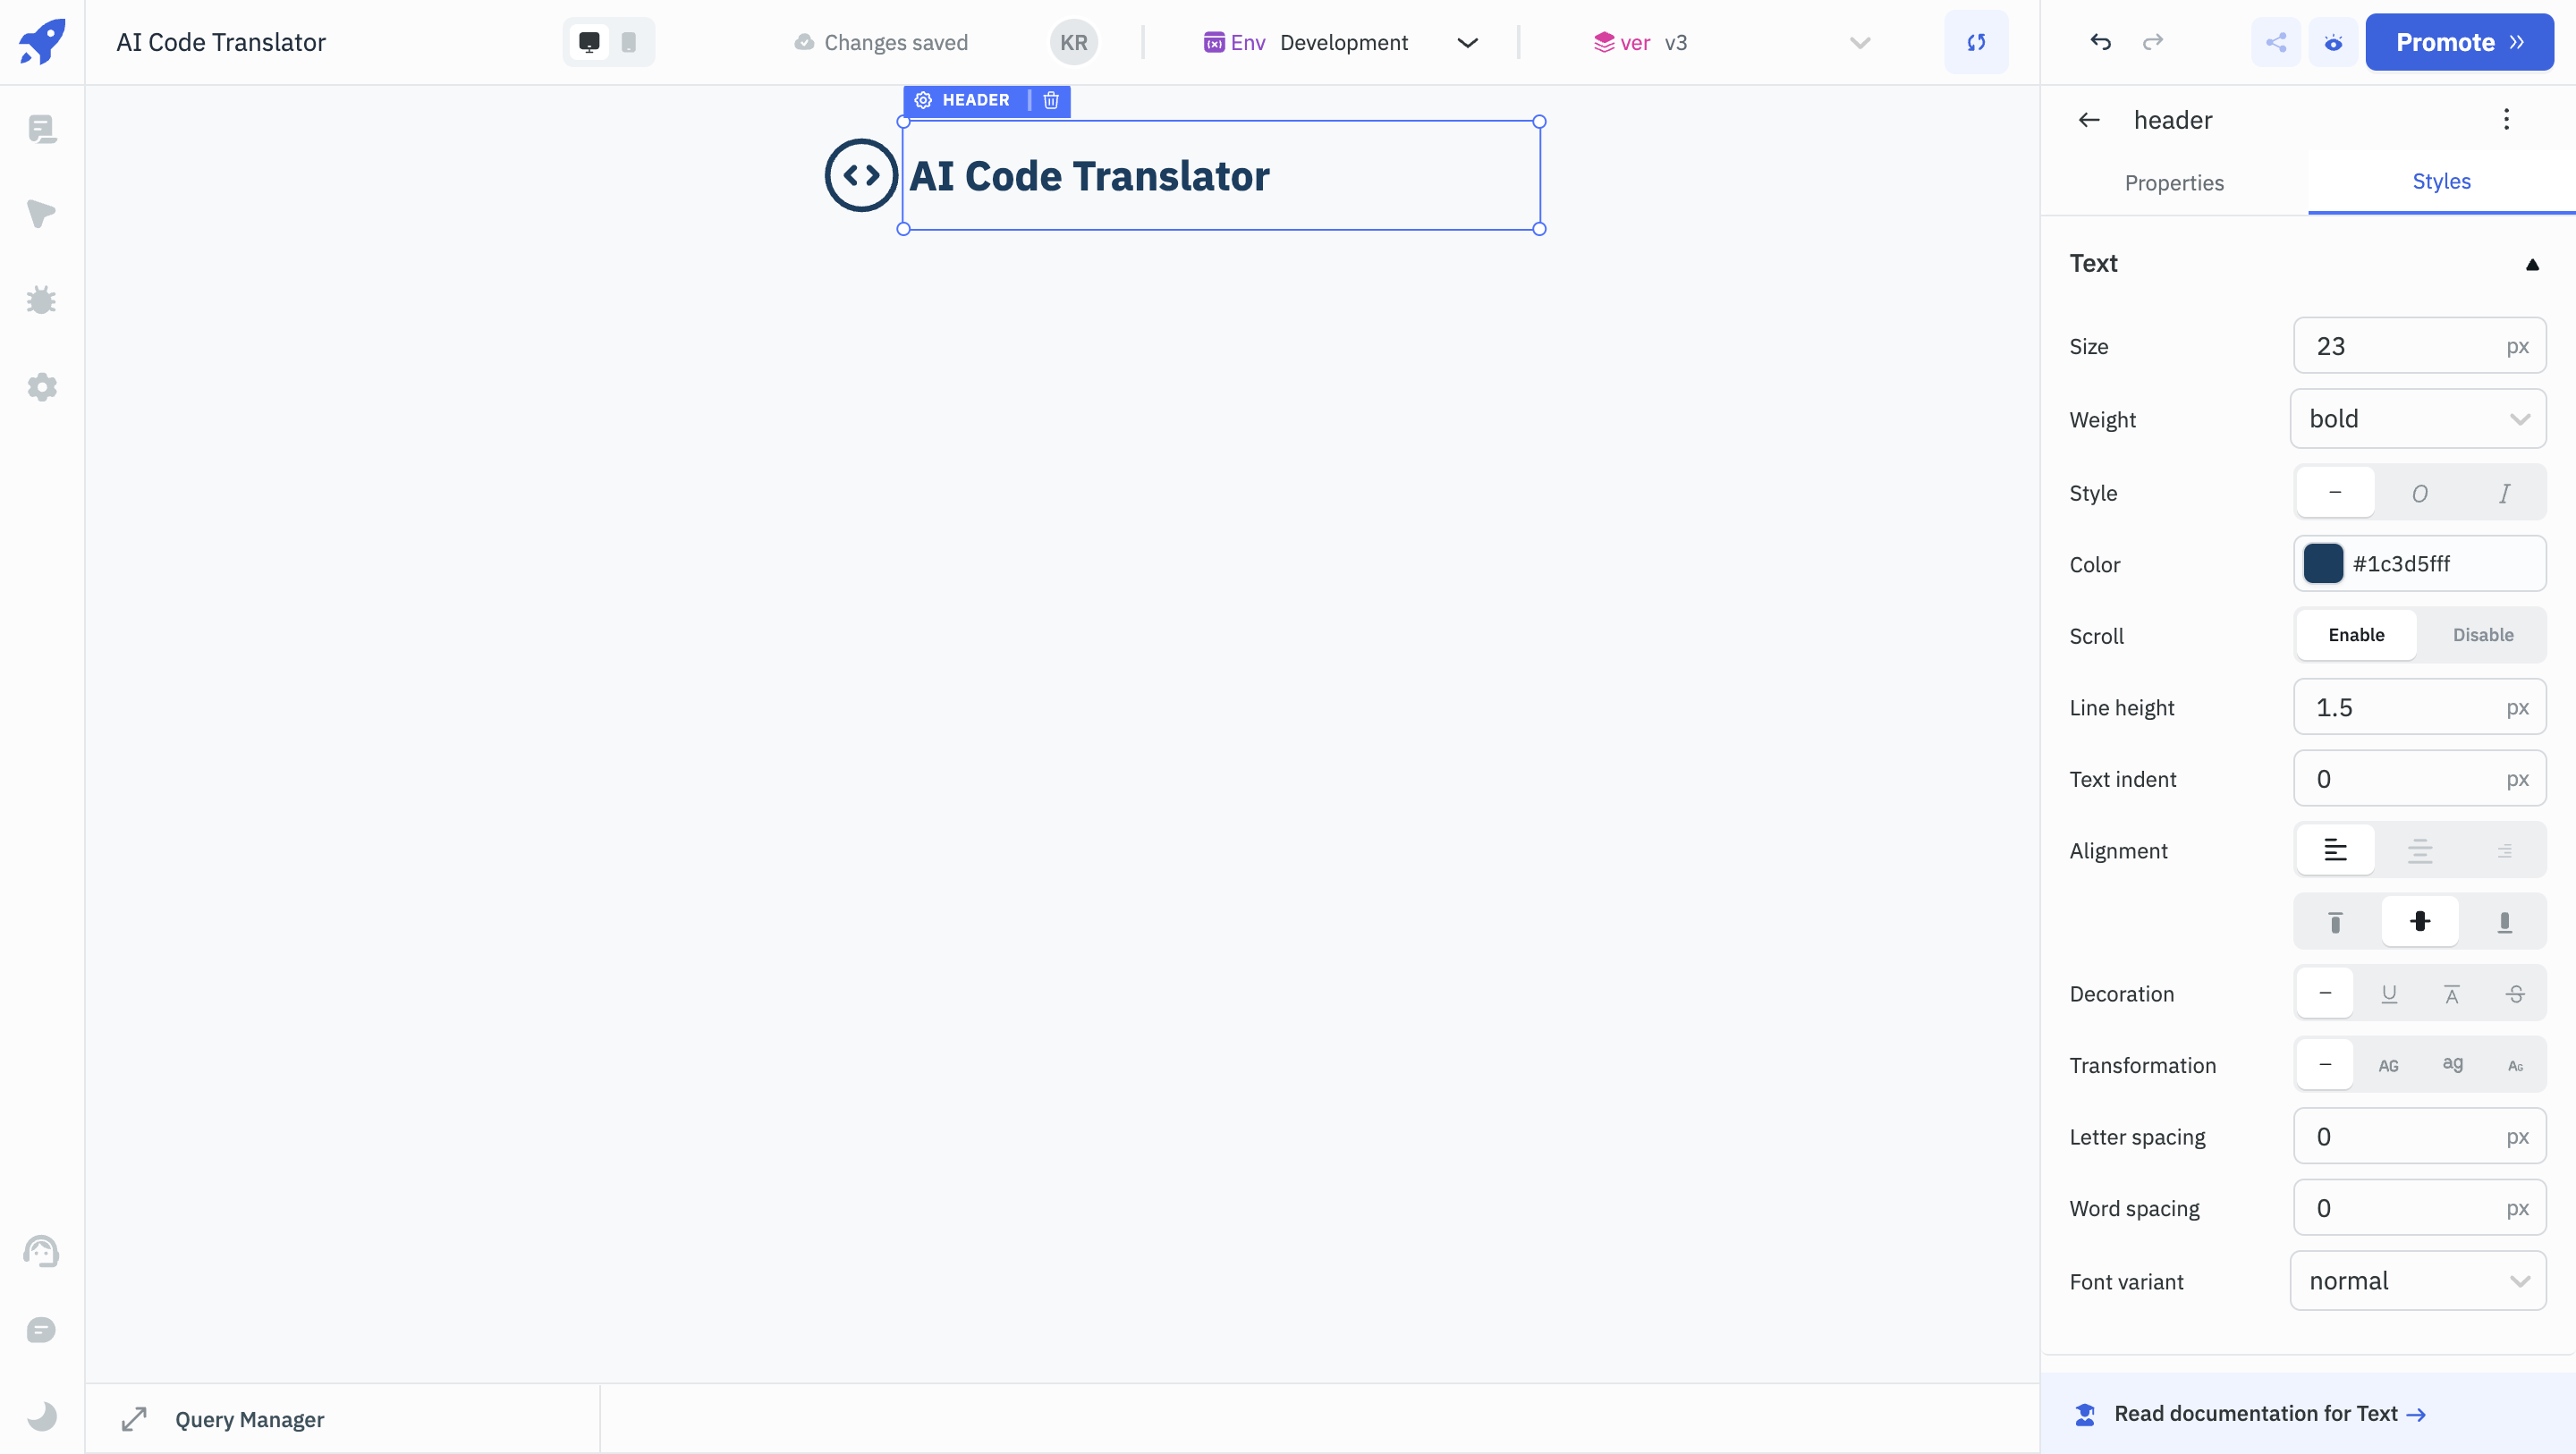Share the app using the share icon

tap(2276, 42)
